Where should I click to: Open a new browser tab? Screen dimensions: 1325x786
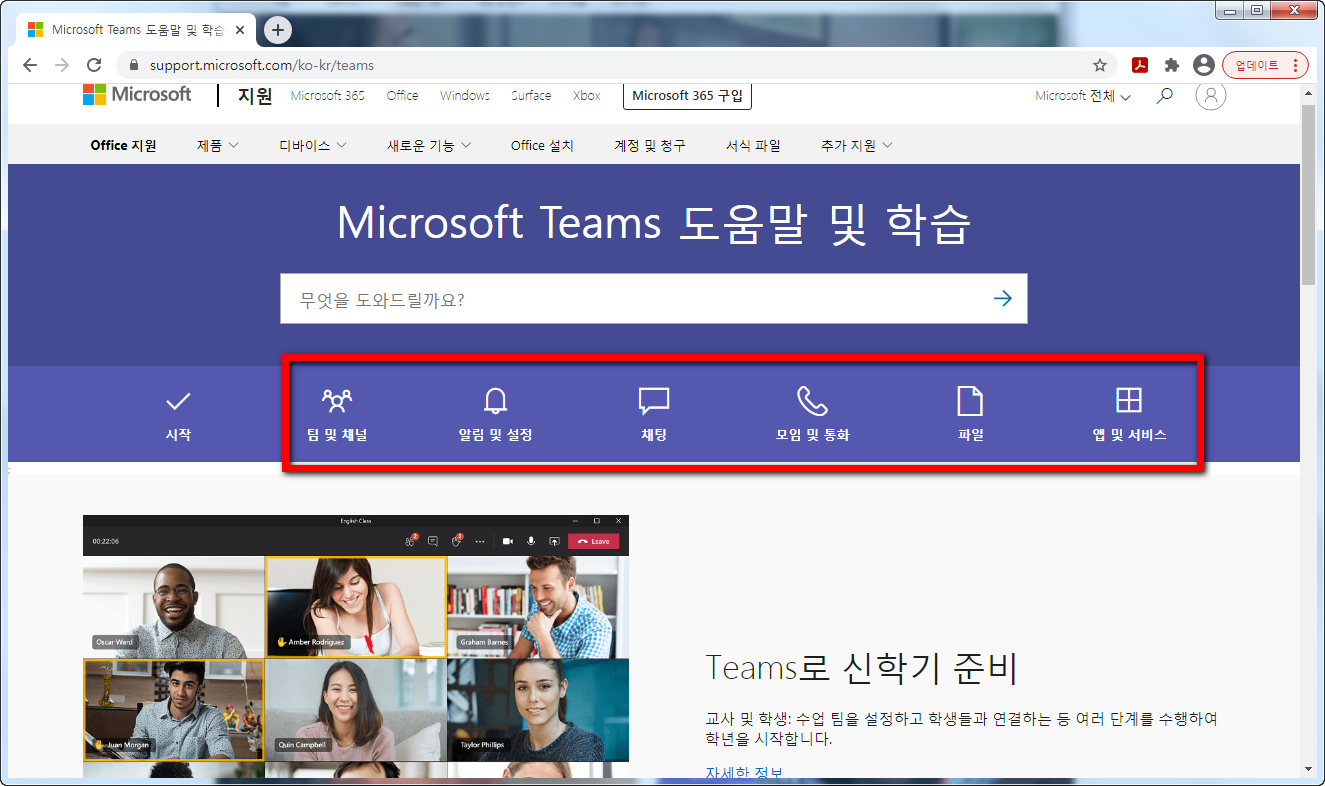pyautogui.click(x=278, y=30)
